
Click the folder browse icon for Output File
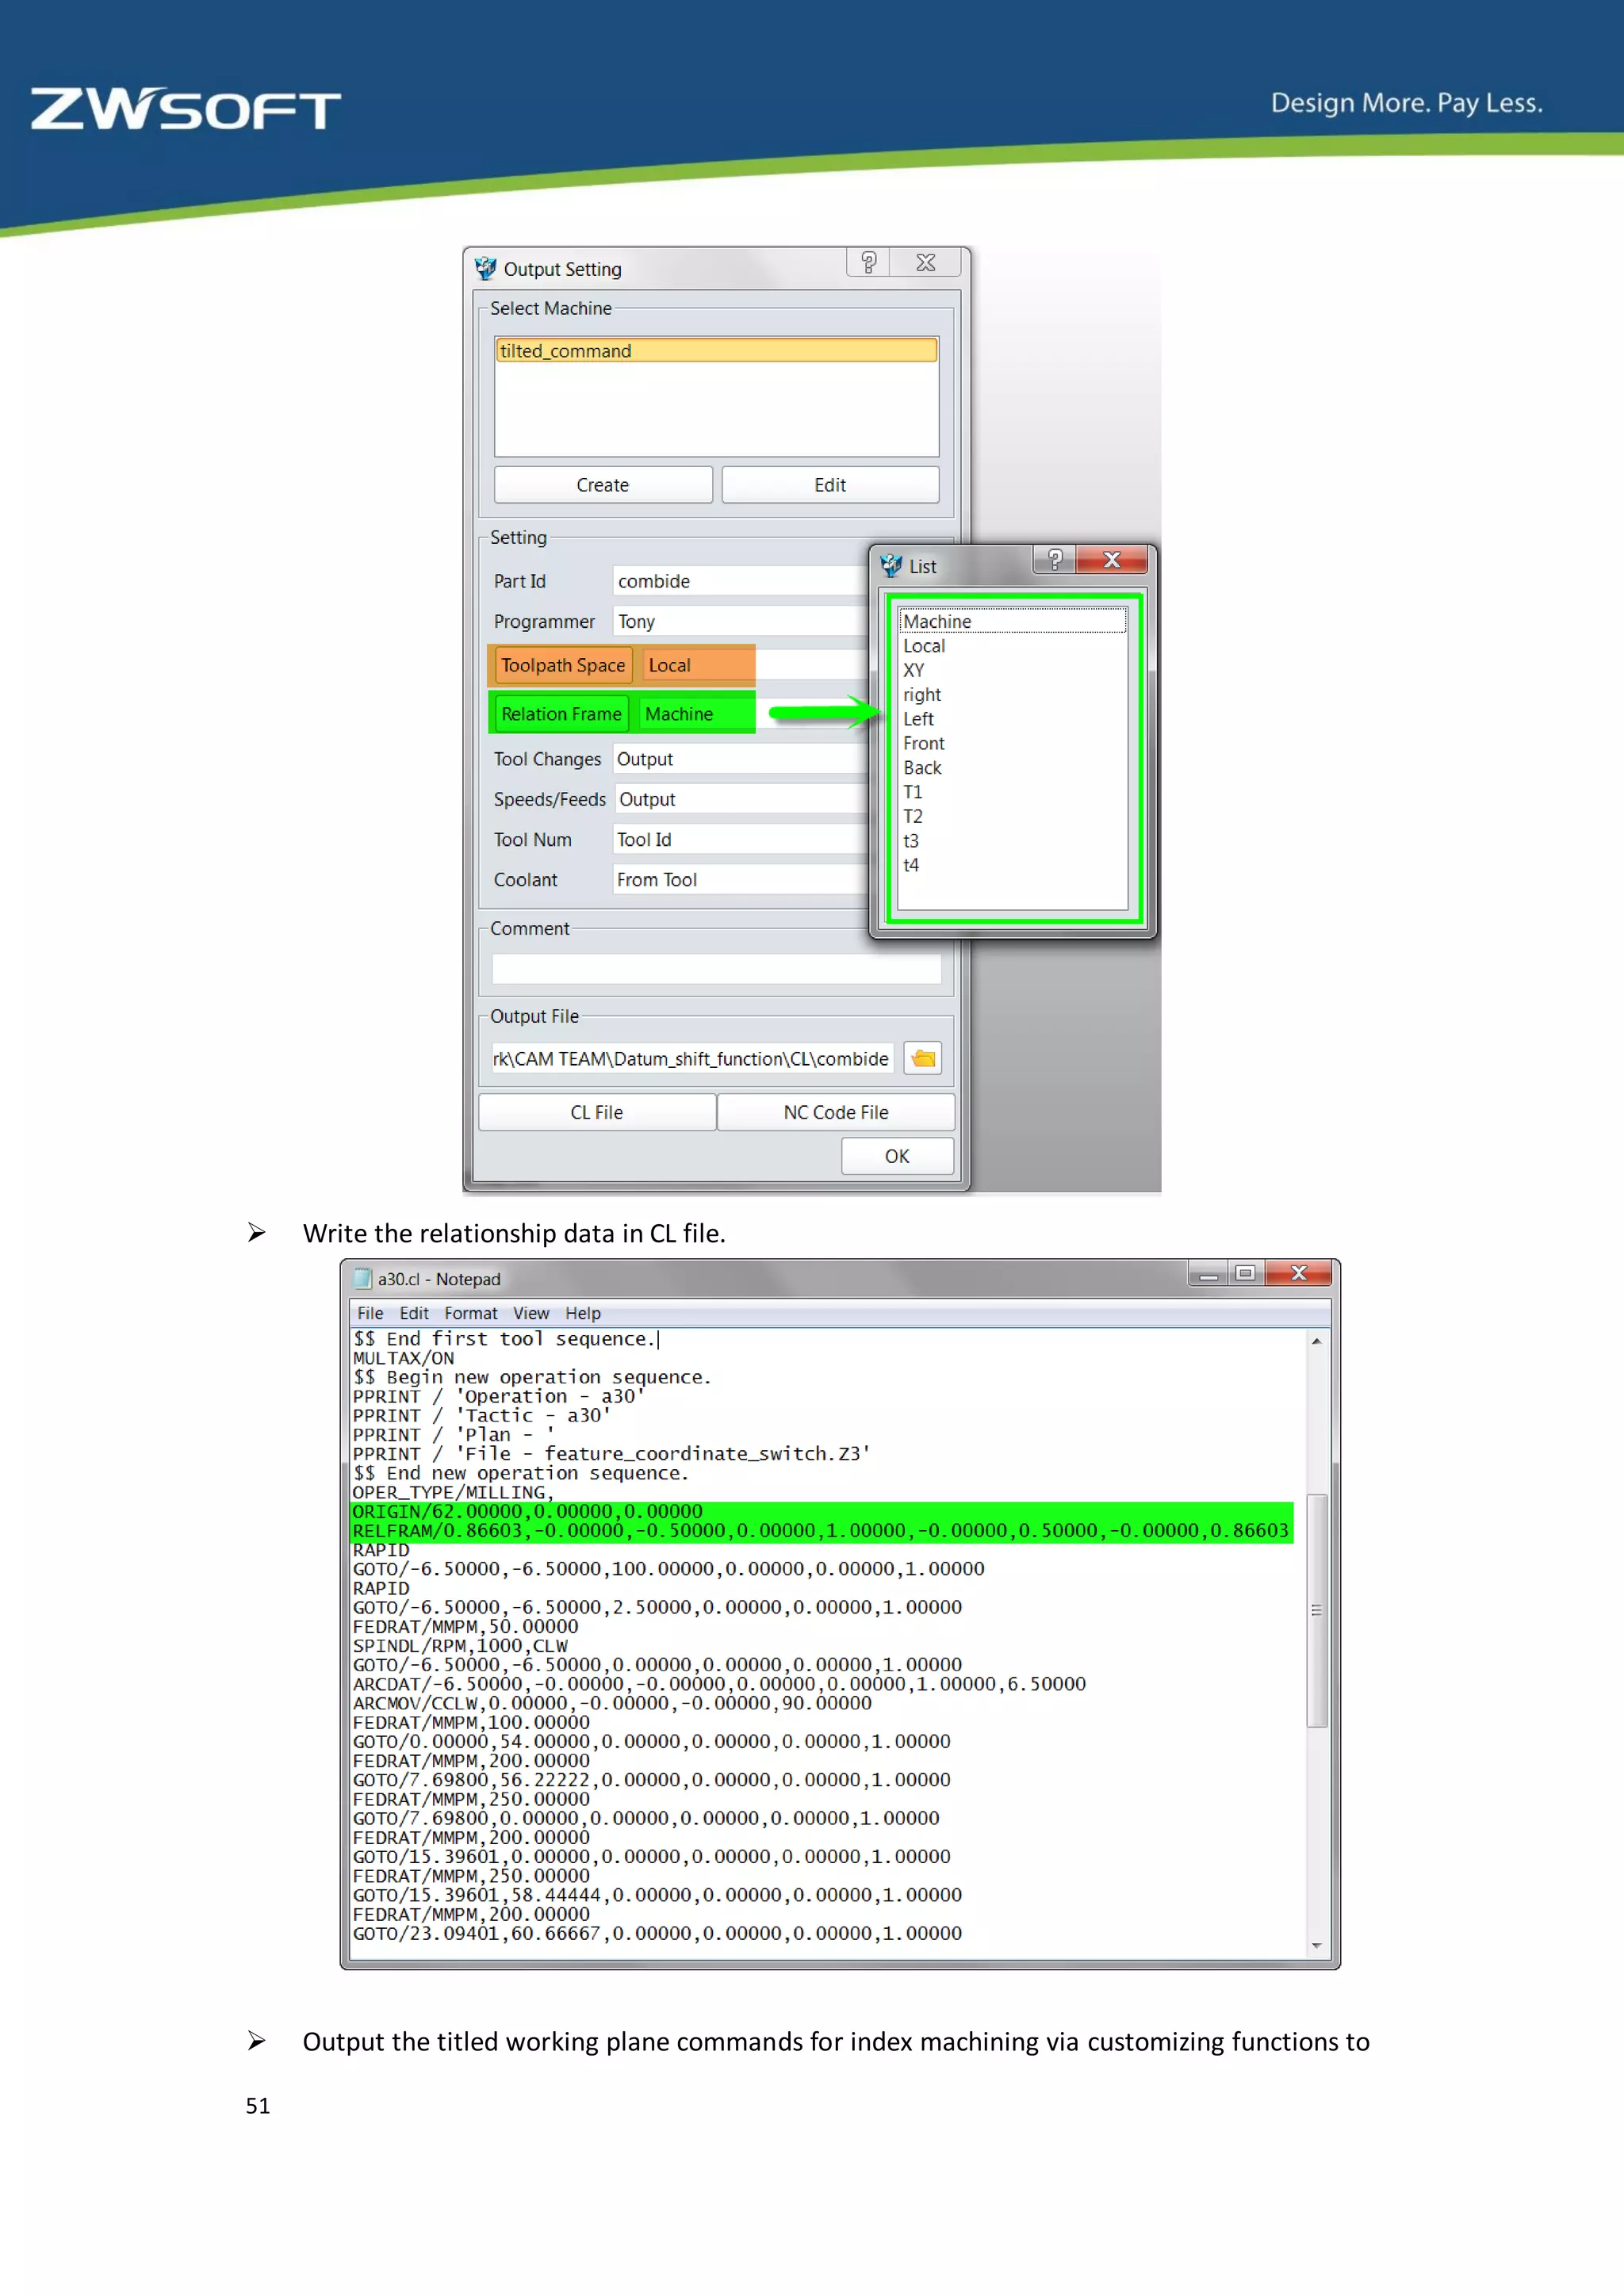coord(923,1057)
